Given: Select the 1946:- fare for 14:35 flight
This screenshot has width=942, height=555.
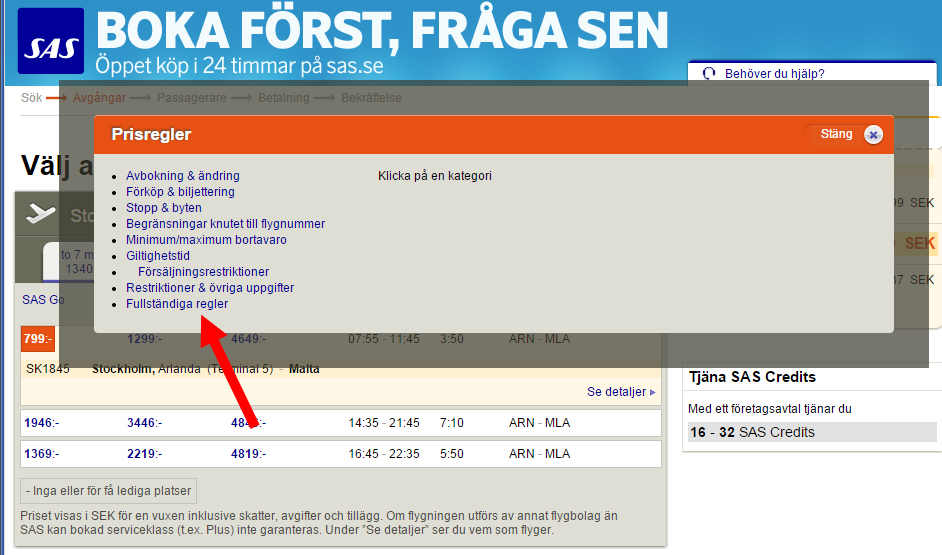Looking at the screenshot, I should (x=41, y=423).
